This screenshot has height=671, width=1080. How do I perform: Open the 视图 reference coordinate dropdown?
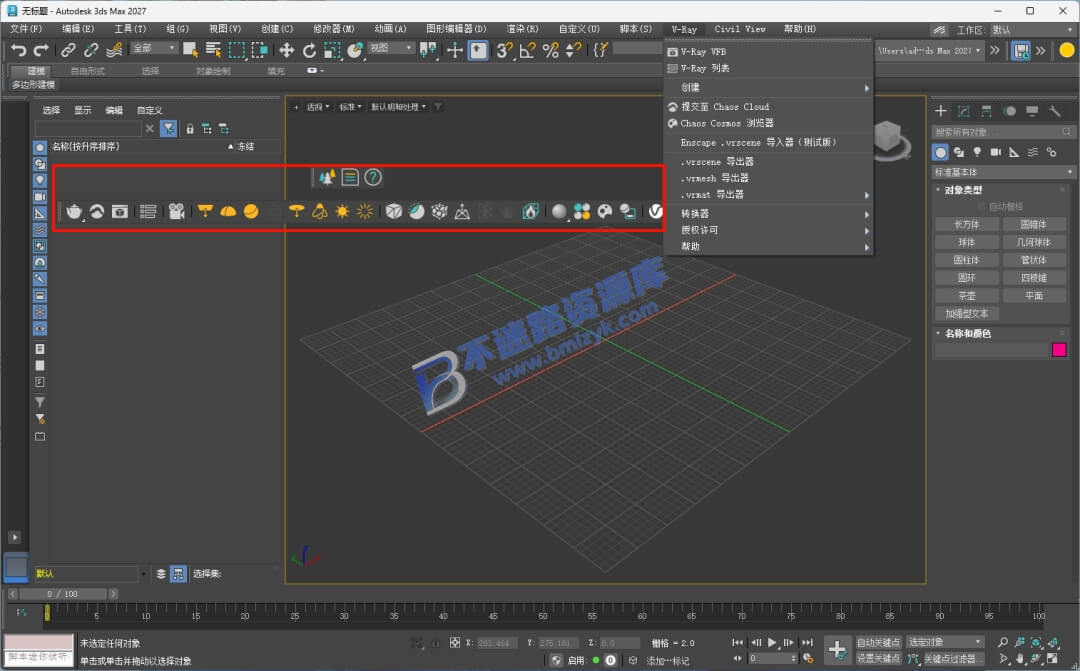[391, 48]
